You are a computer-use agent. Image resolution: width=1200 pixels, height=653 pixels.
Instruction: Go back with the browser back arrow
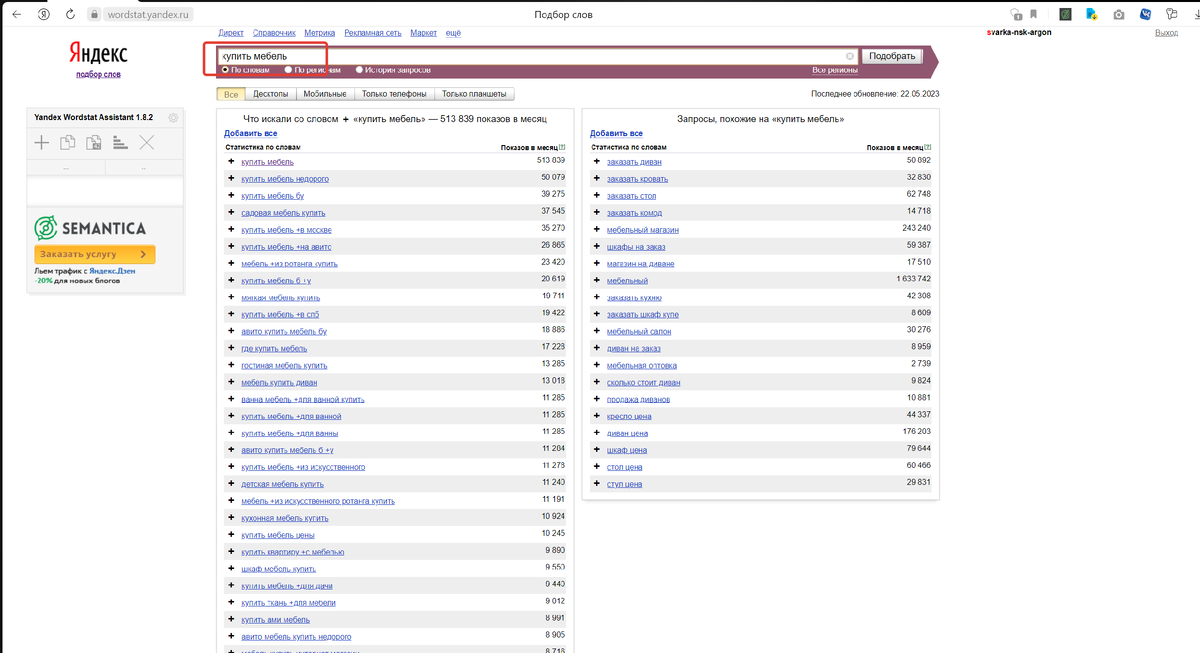16,15
